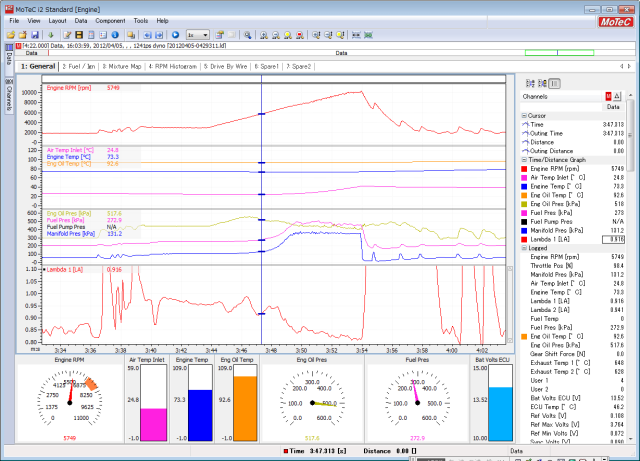Click the blue info circle icon
640x461 pixels.
115,35
